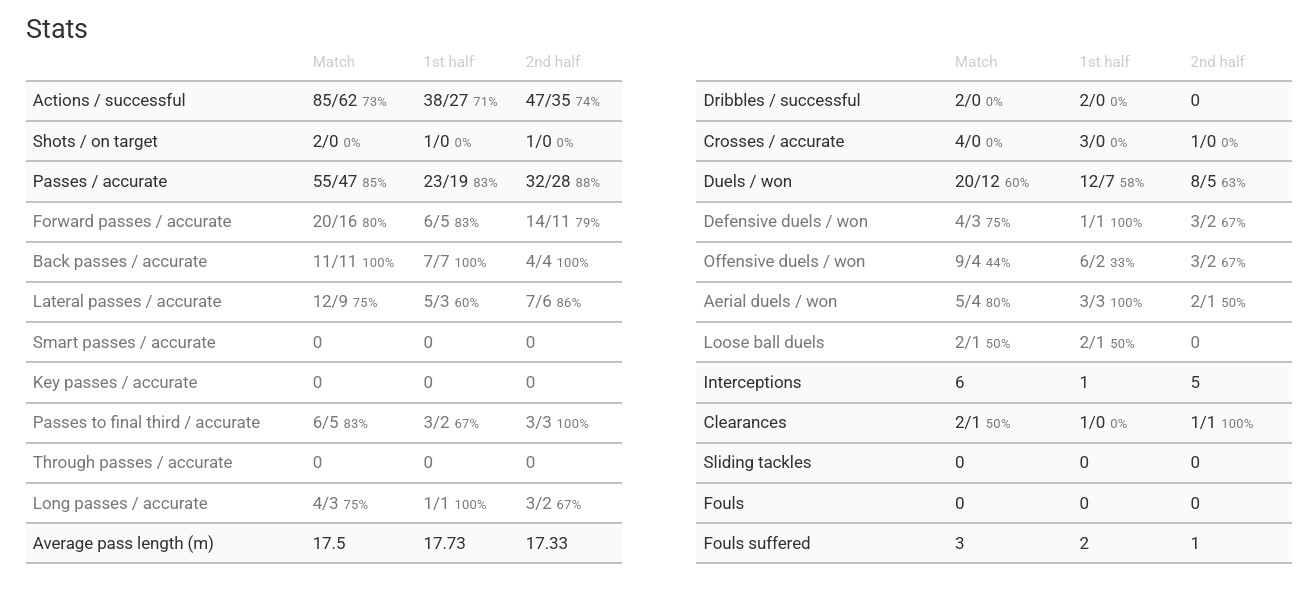Select the Sliding tackles row
Viewport: 1316px width, 596px height.
(994, 463)
